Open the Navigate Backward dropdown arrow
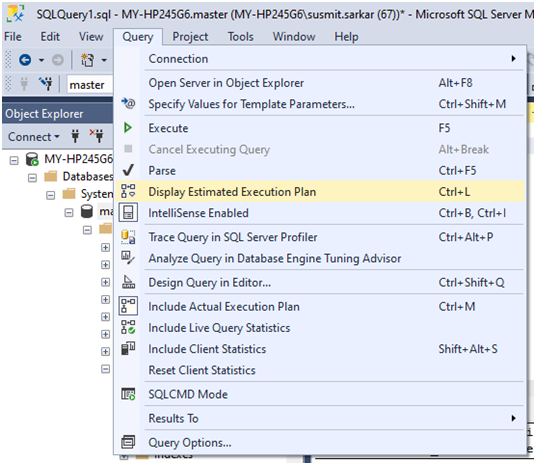Image resolution: width=536 pixels, height=465 pixels. click(x=41, y=61)
